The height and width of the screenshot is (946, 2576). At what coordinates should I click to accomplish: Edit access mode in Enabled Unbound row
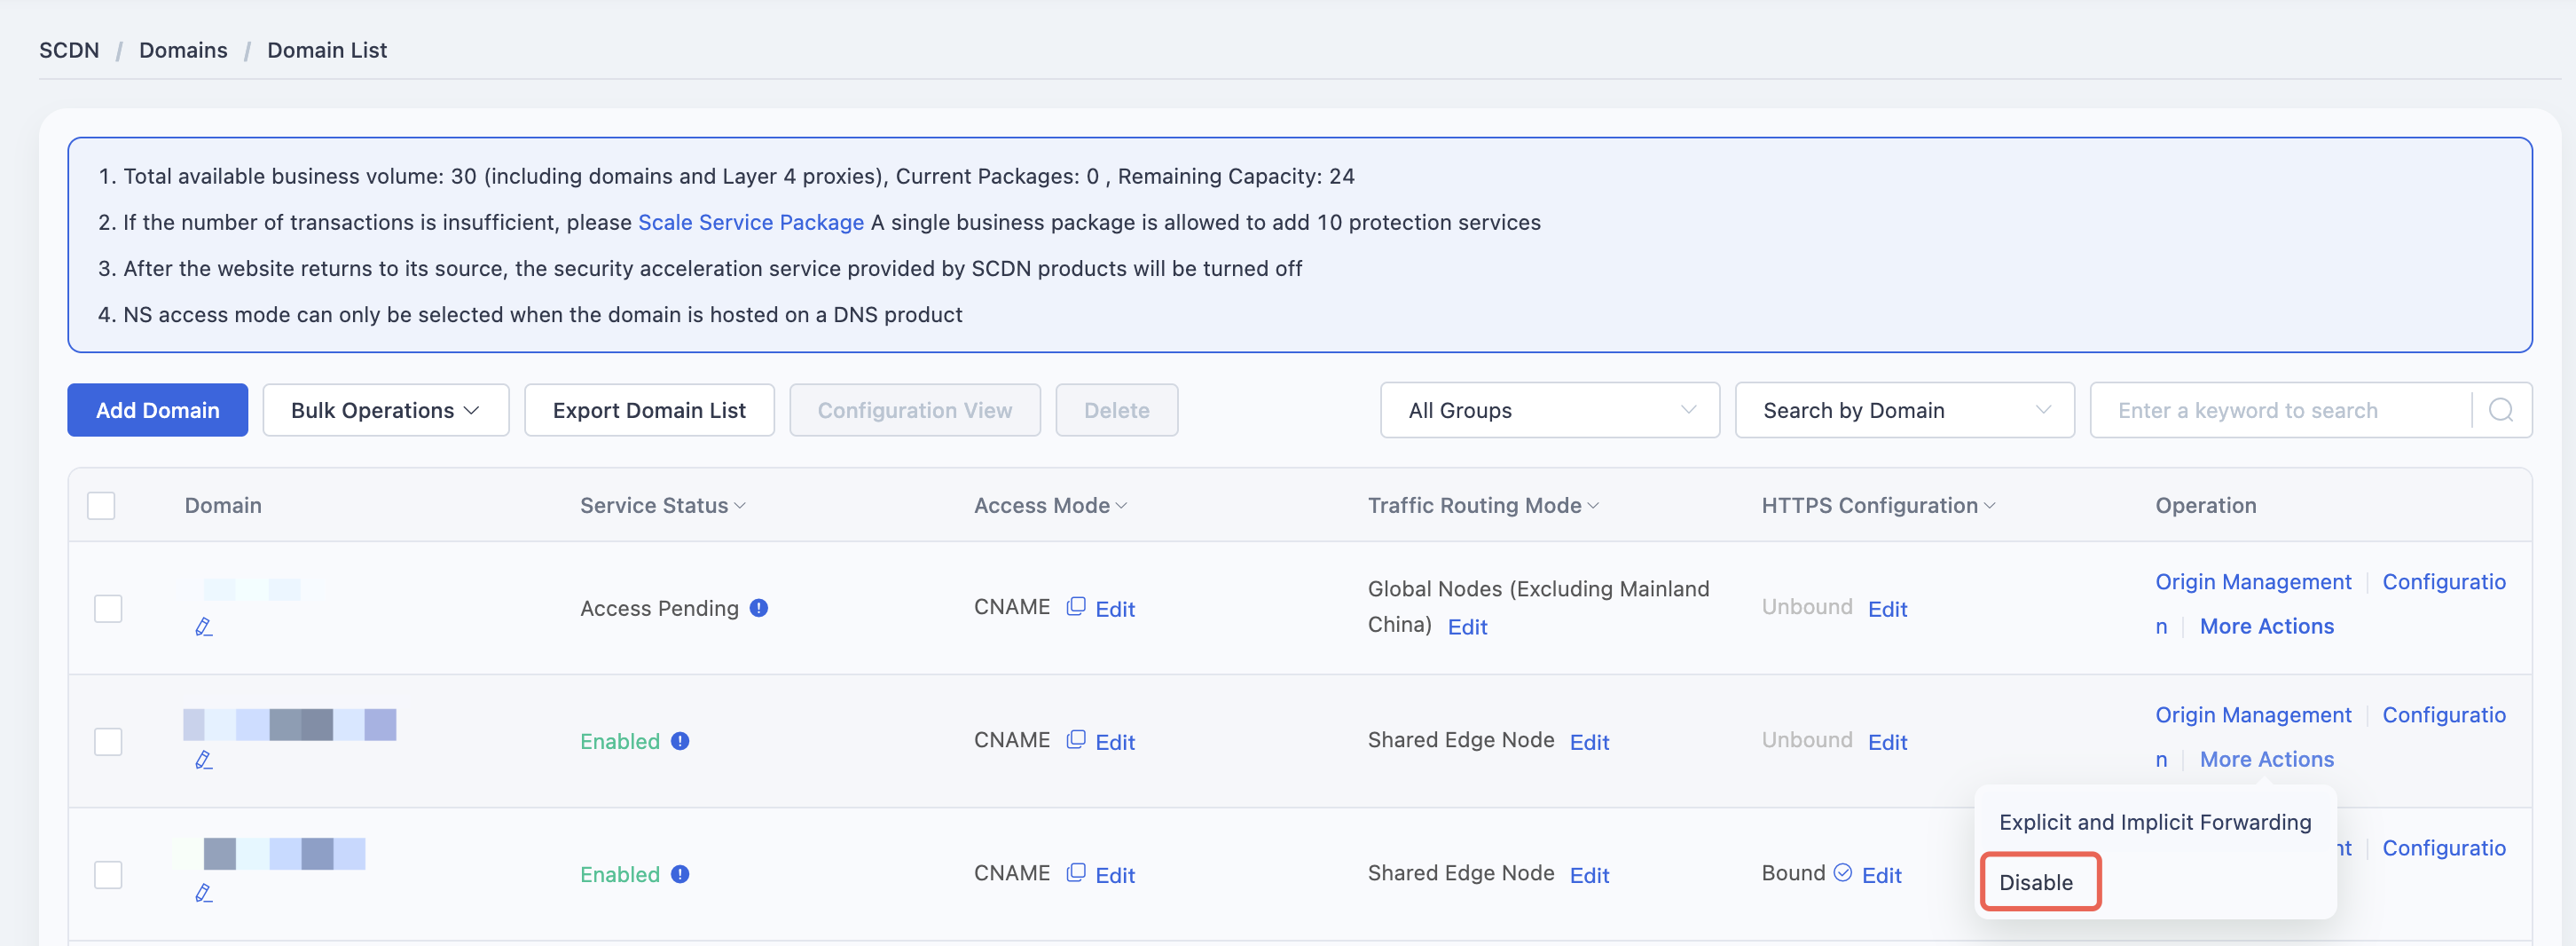[1115, 742]
